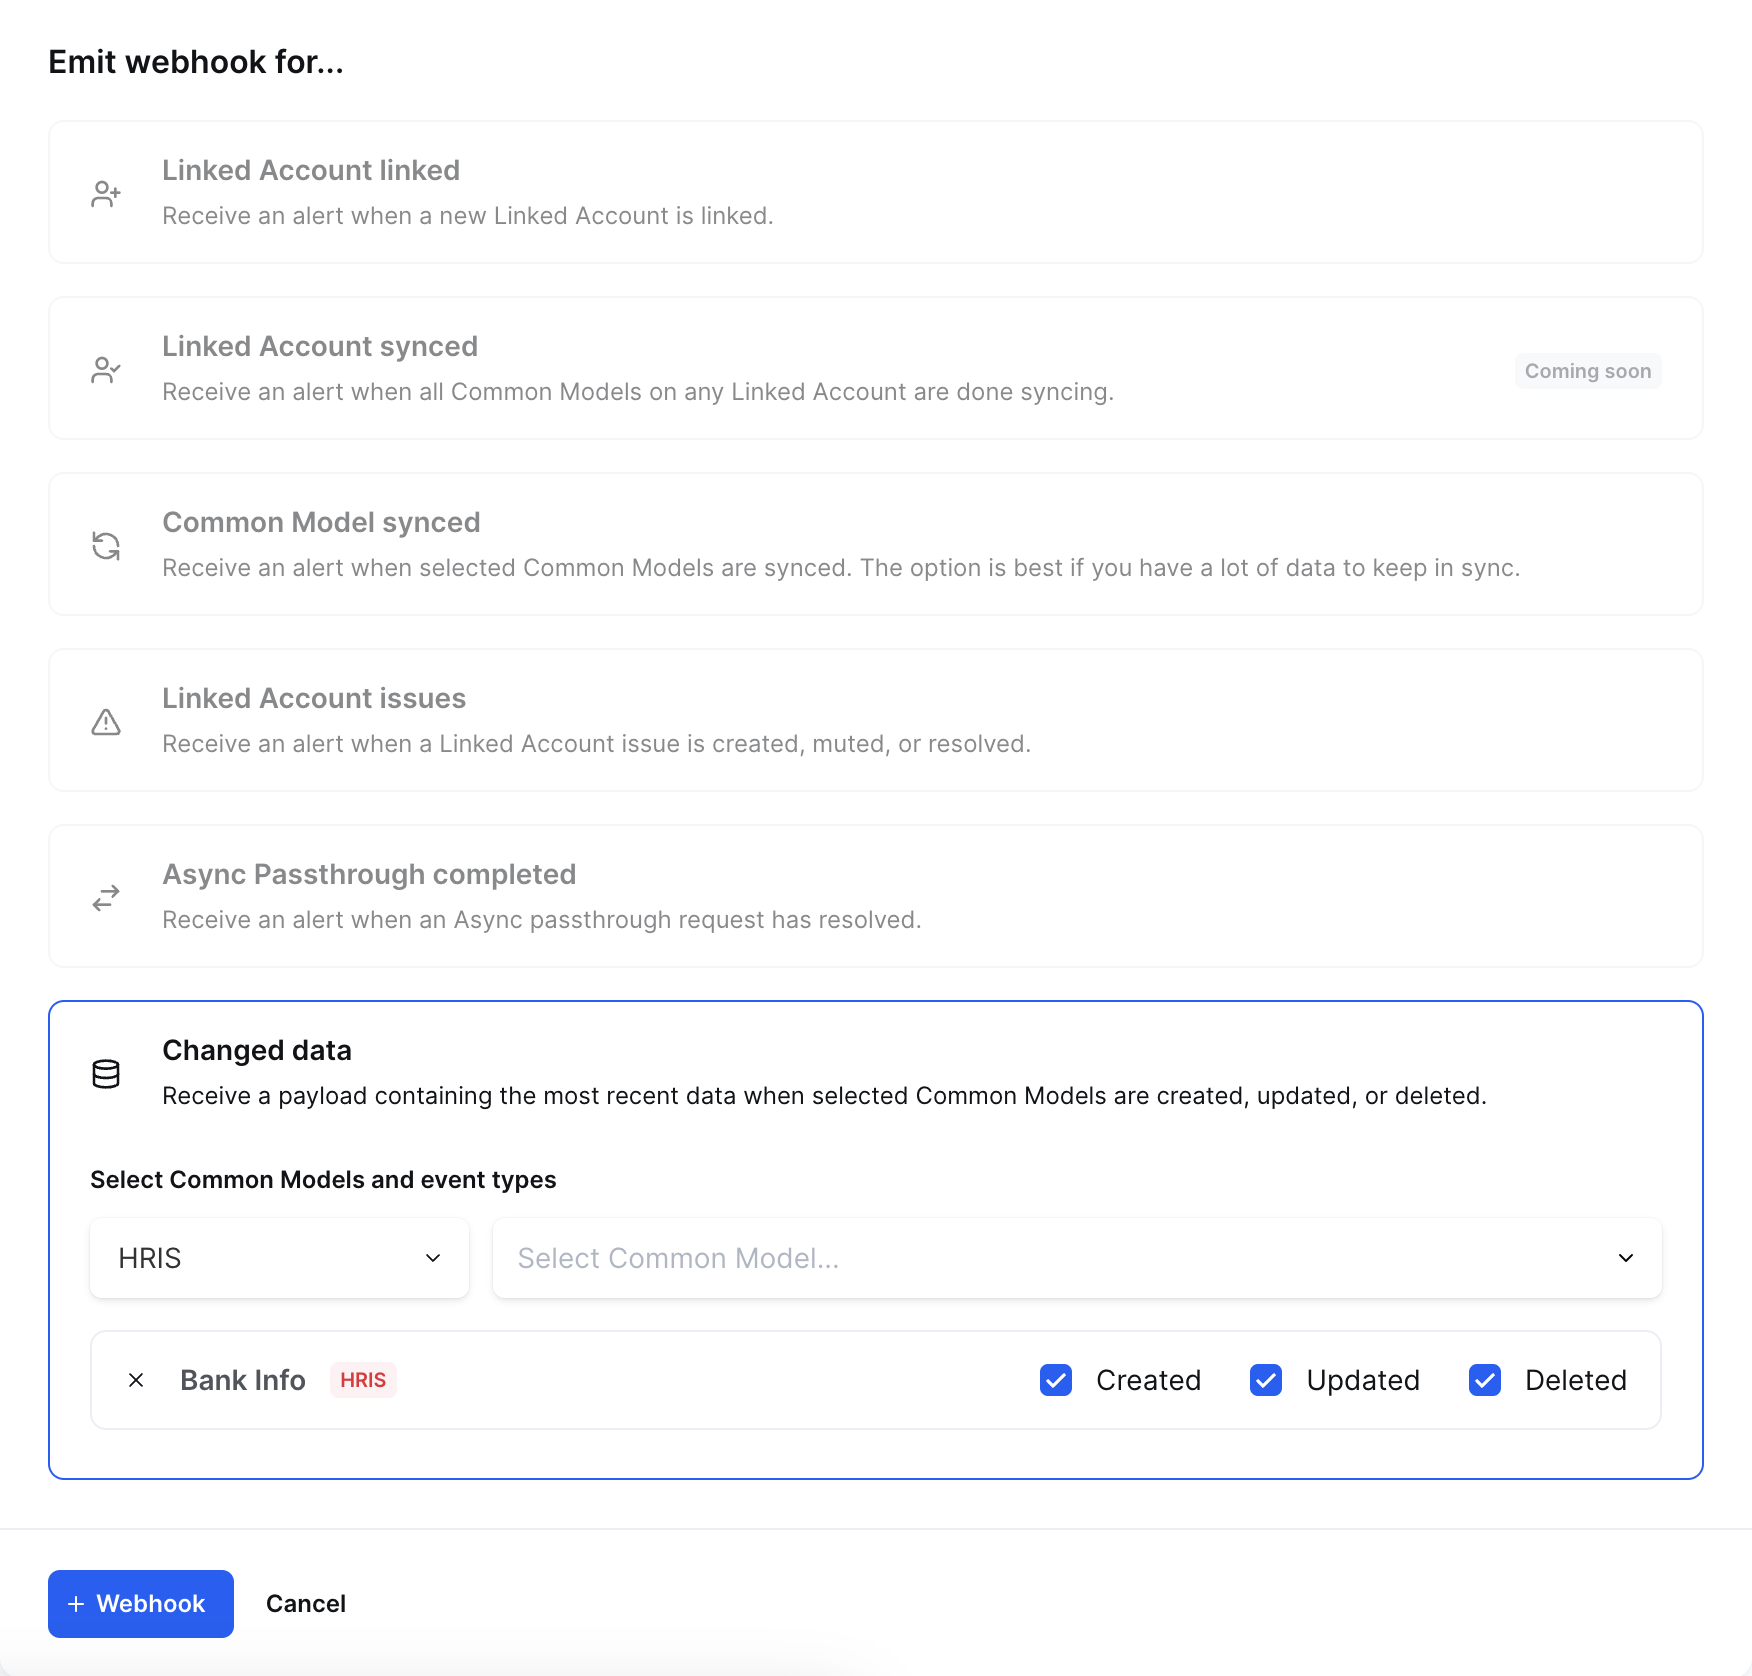Select the Common Model synced option
Viewport: 1752px width, 1676px height.
pyautogui.click(x=875, y=544)
